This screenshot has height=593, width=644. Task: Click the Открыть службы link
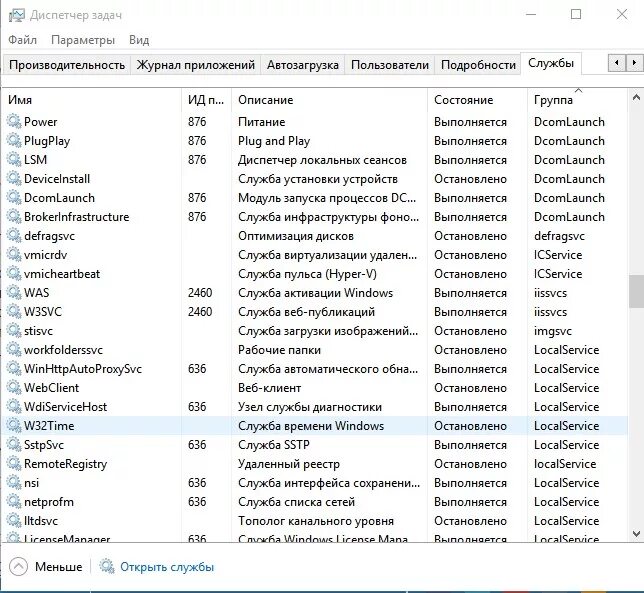click(x=167, y=567)
